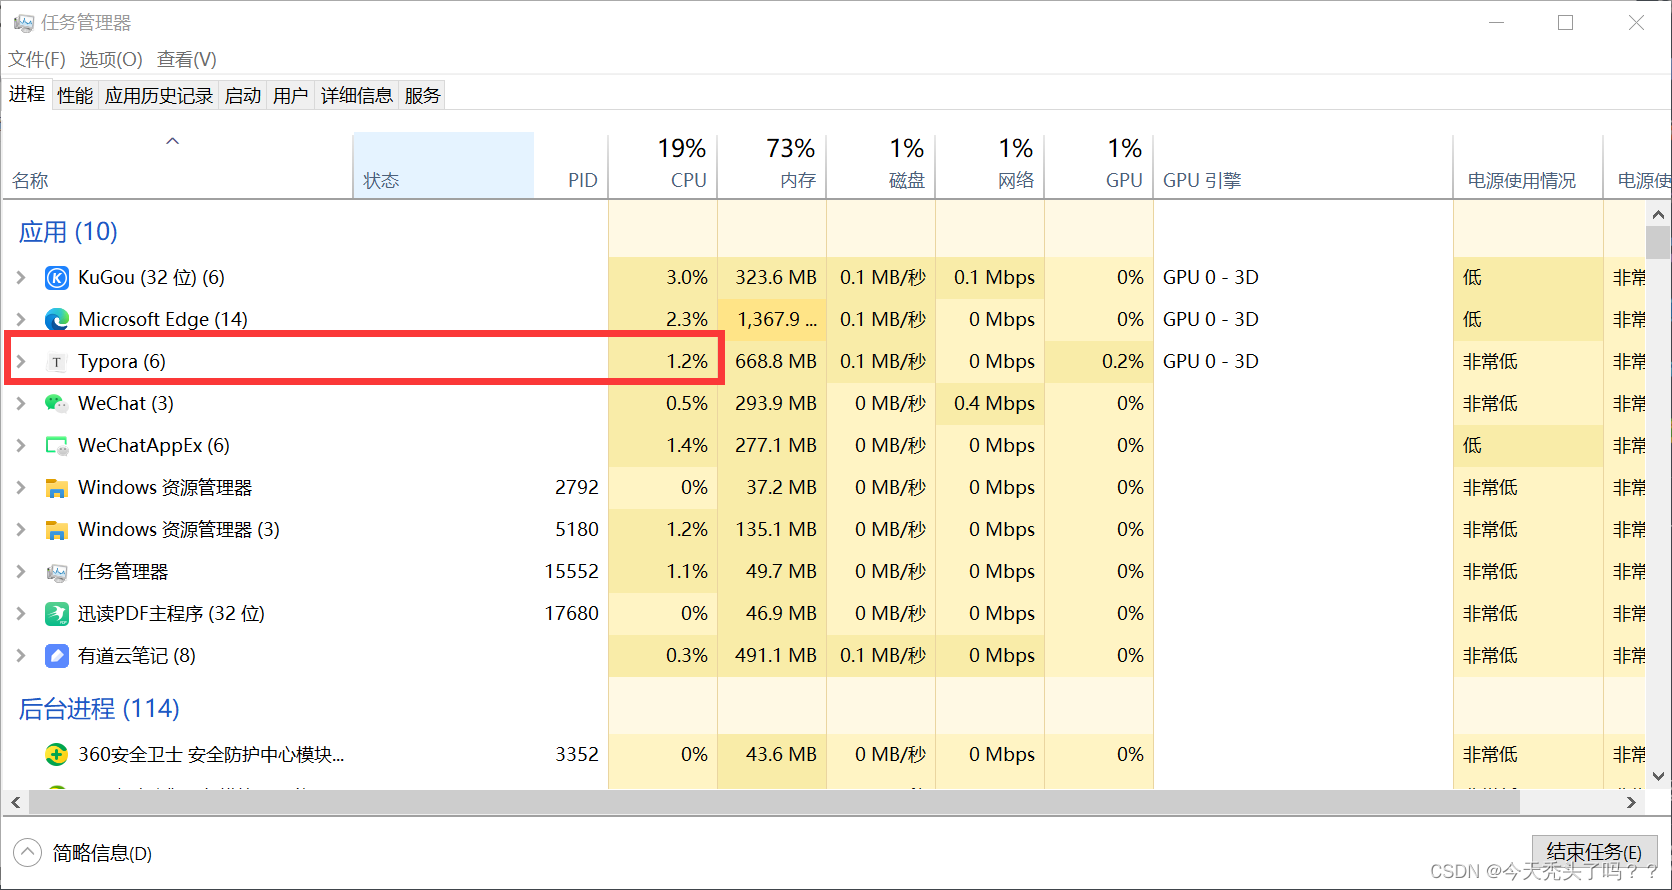Click the KuGou app icon

[x=57, y=278]
